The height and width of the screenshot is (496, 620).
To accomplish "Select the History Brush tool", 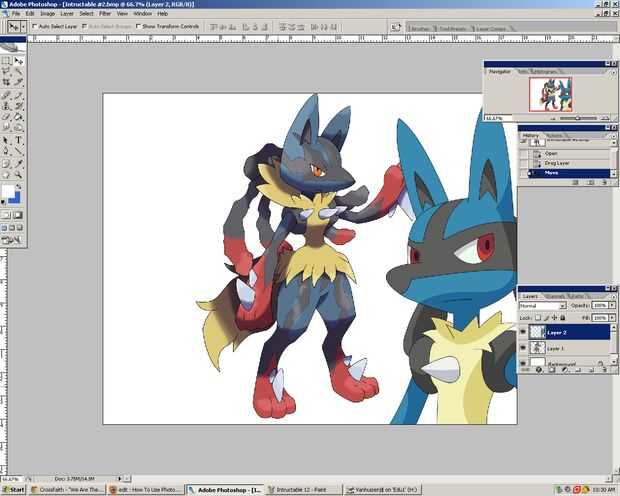I will point(18,106).
